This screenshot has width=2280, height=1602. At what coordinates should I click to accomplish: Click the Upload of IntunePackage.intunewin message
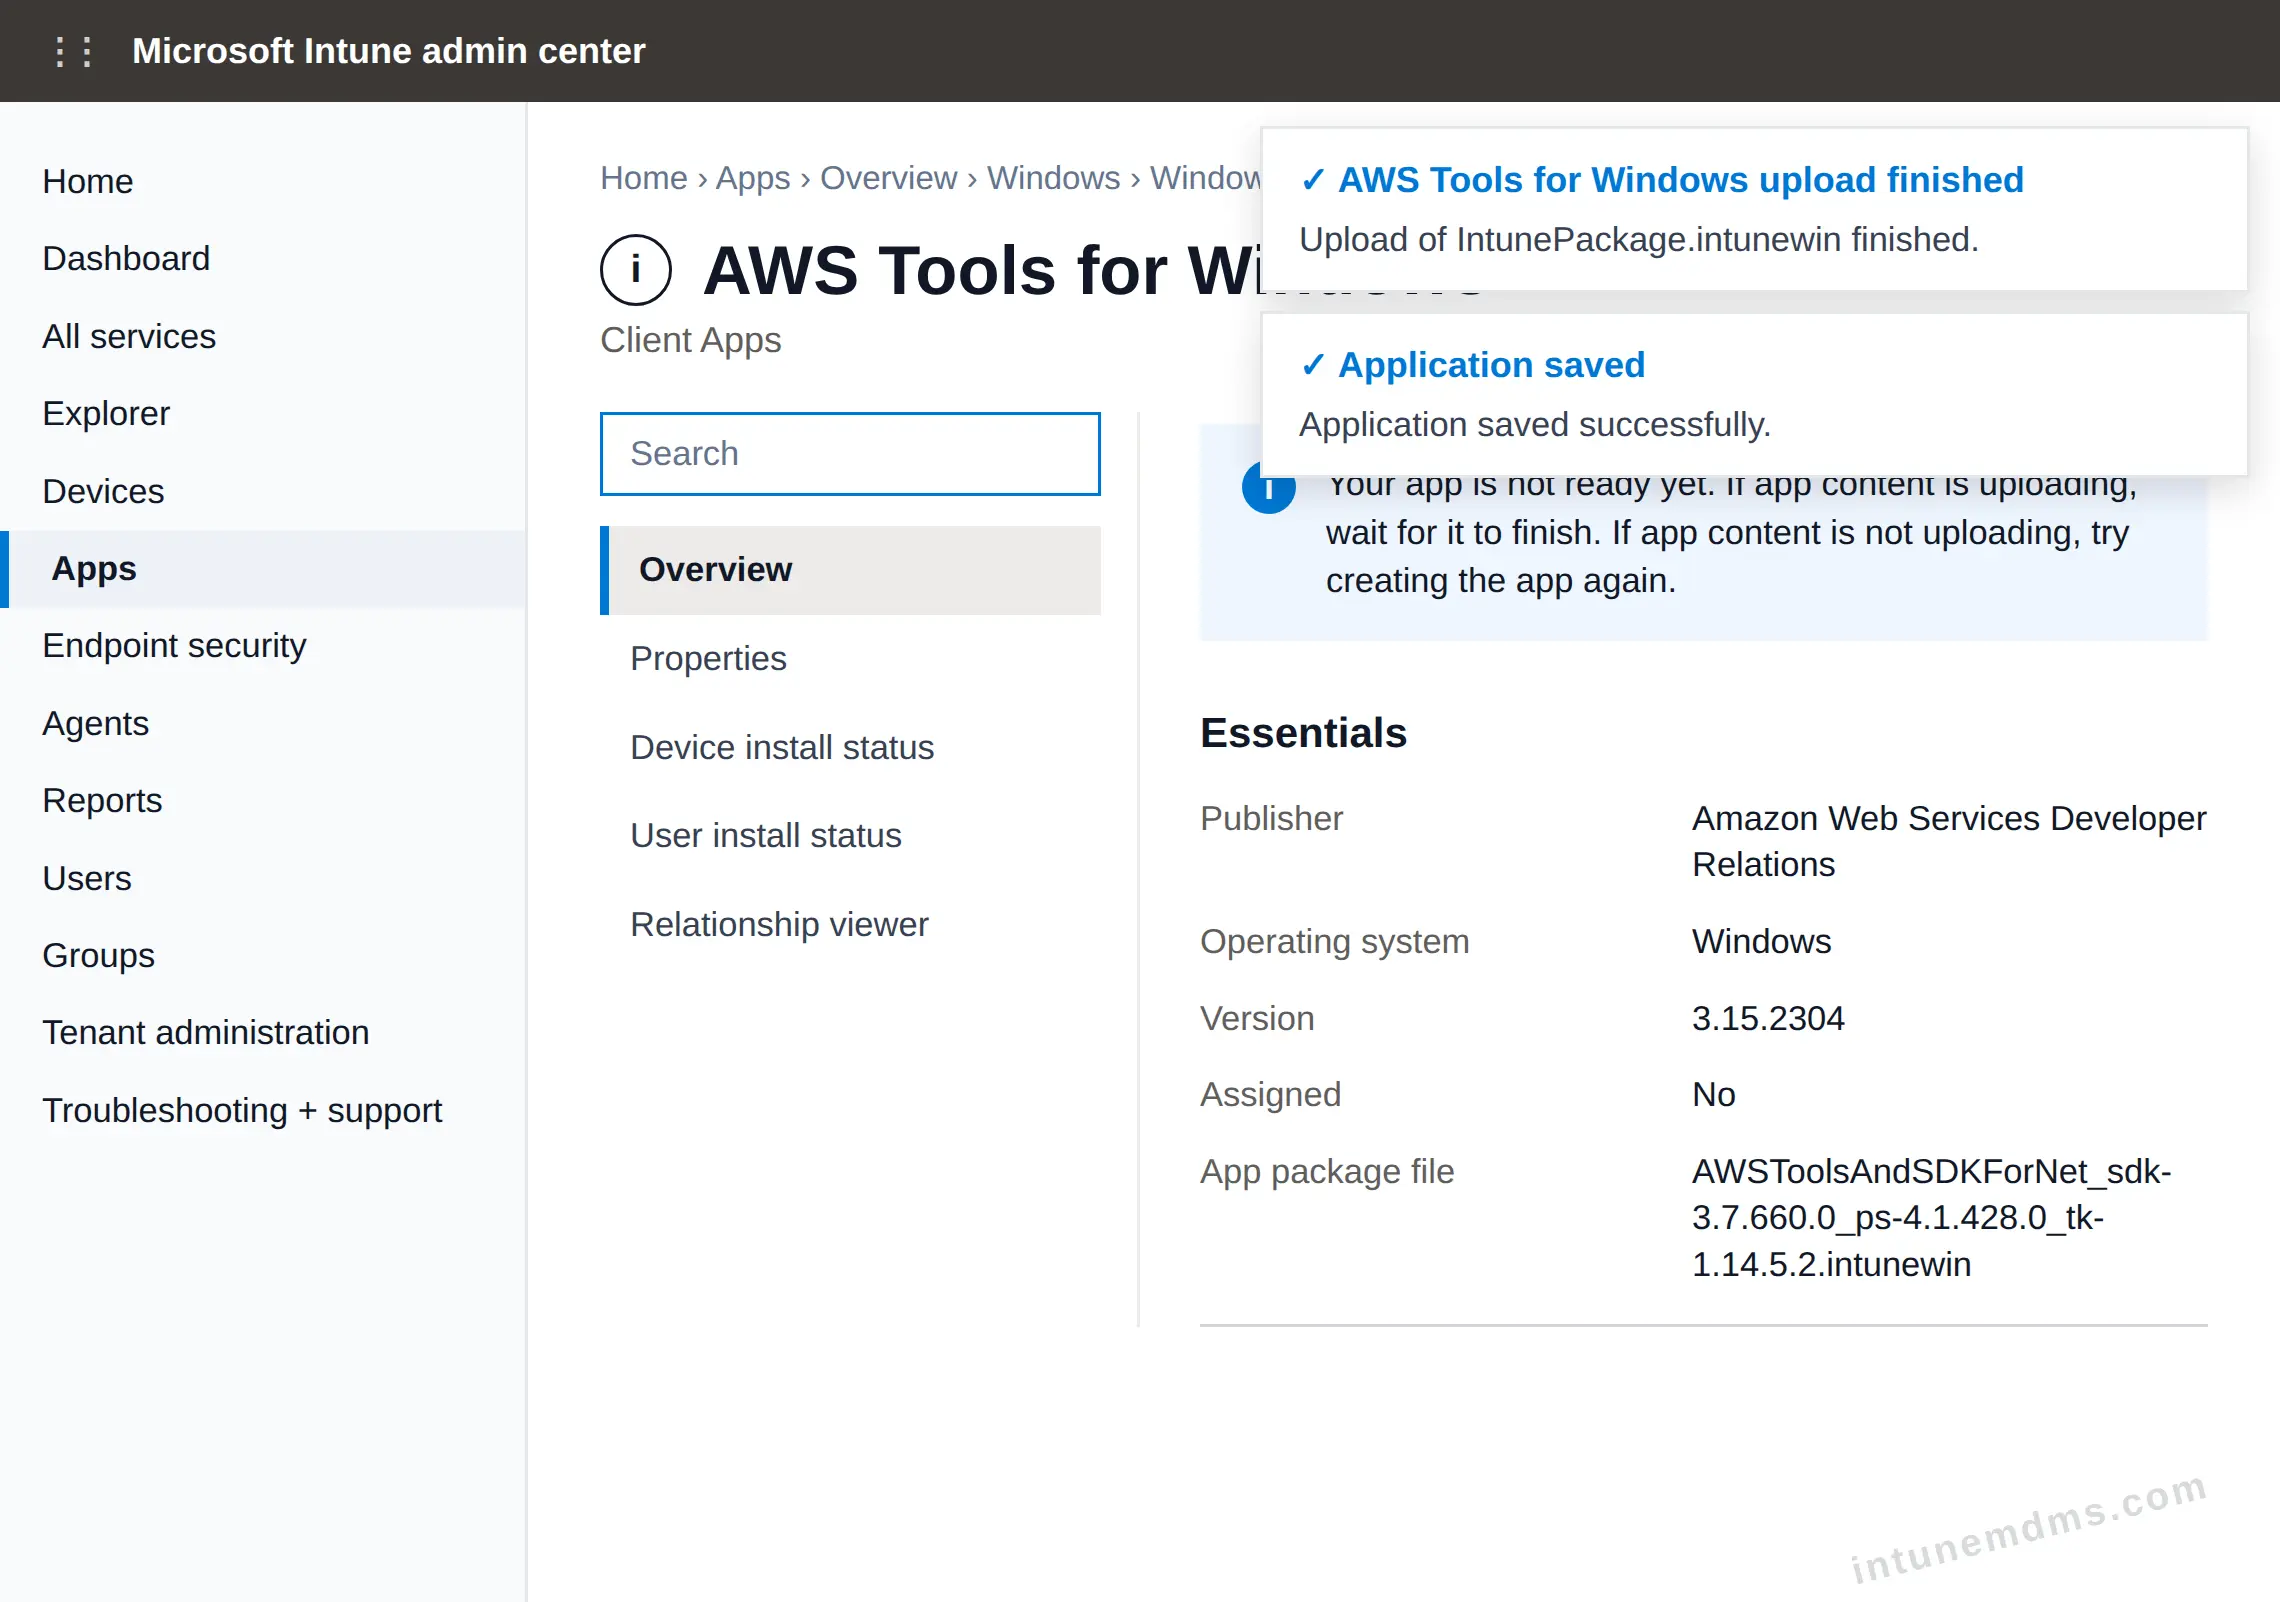tap(1638, 240)
